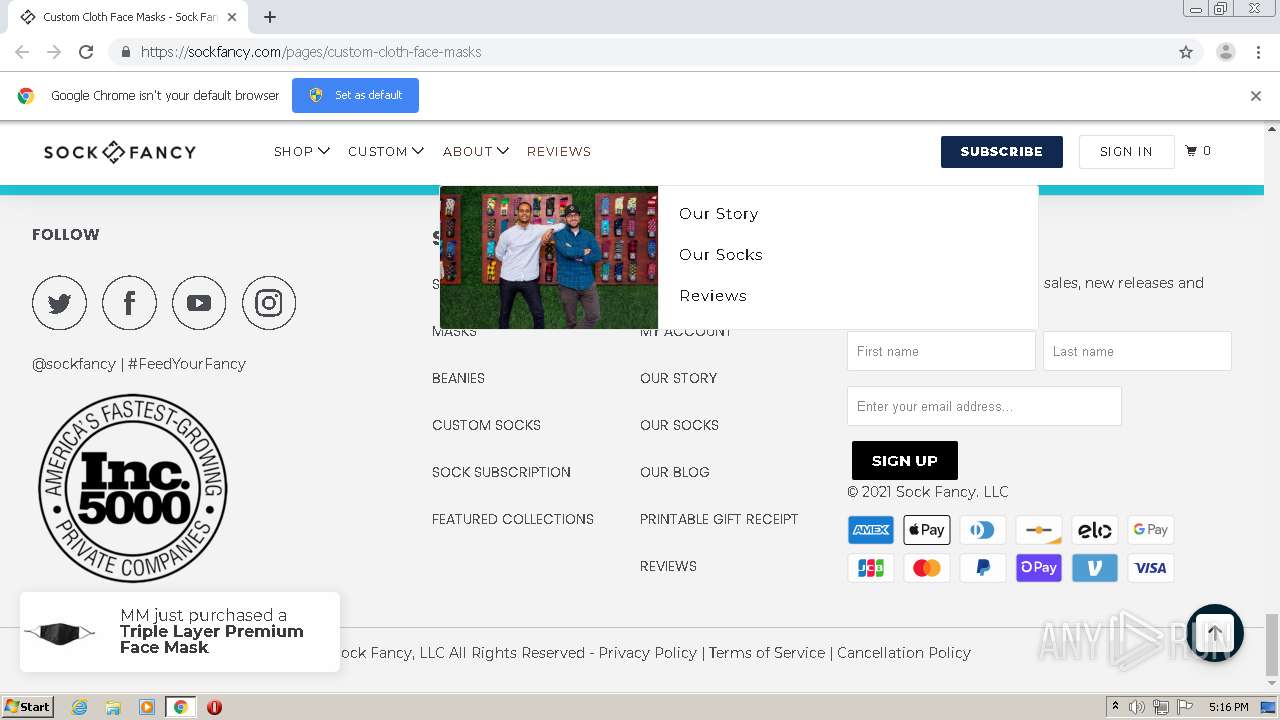1280x720 pixels.
Task: Close the Custom Cloth Face Masks tab
Action: coord(233,17)
